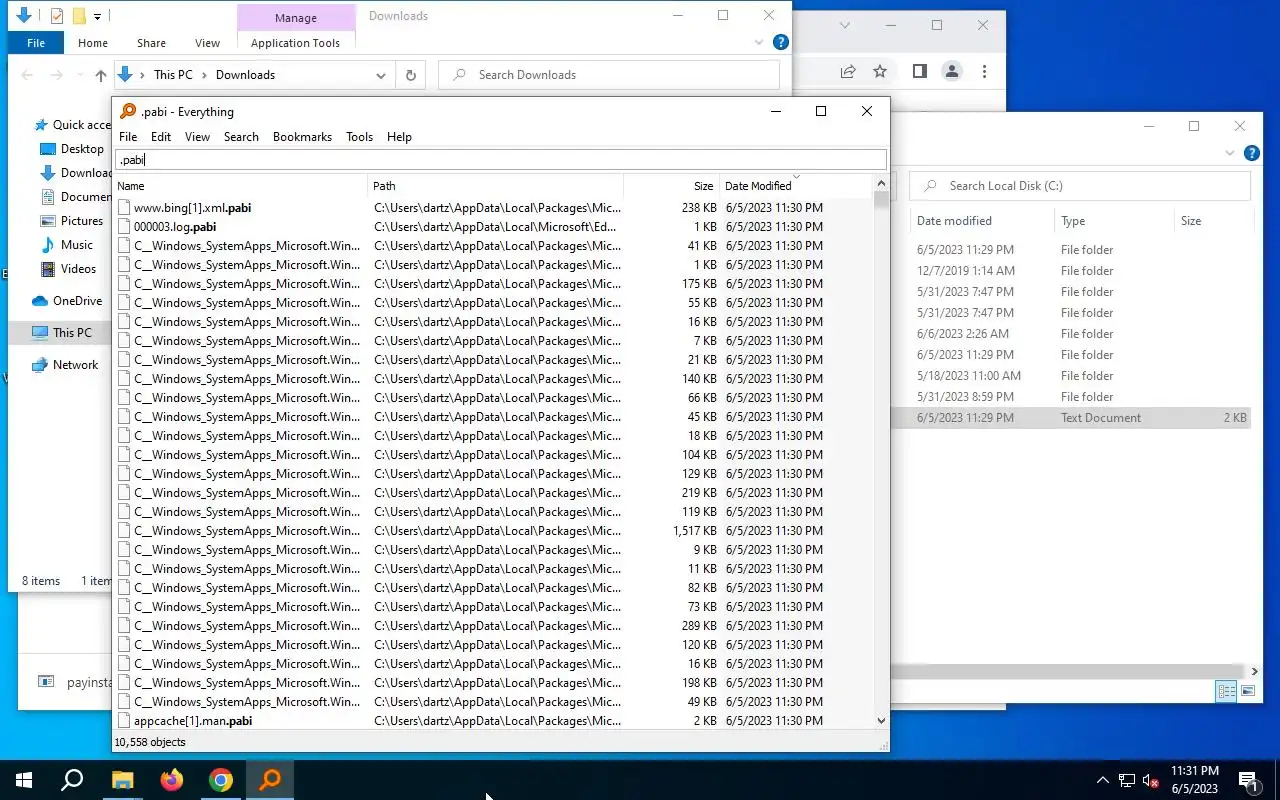The width and height of the screenshot is (1280, 800).
Task: Open Explorer help in the Downloads window
Action: click(x=781, y=42)
